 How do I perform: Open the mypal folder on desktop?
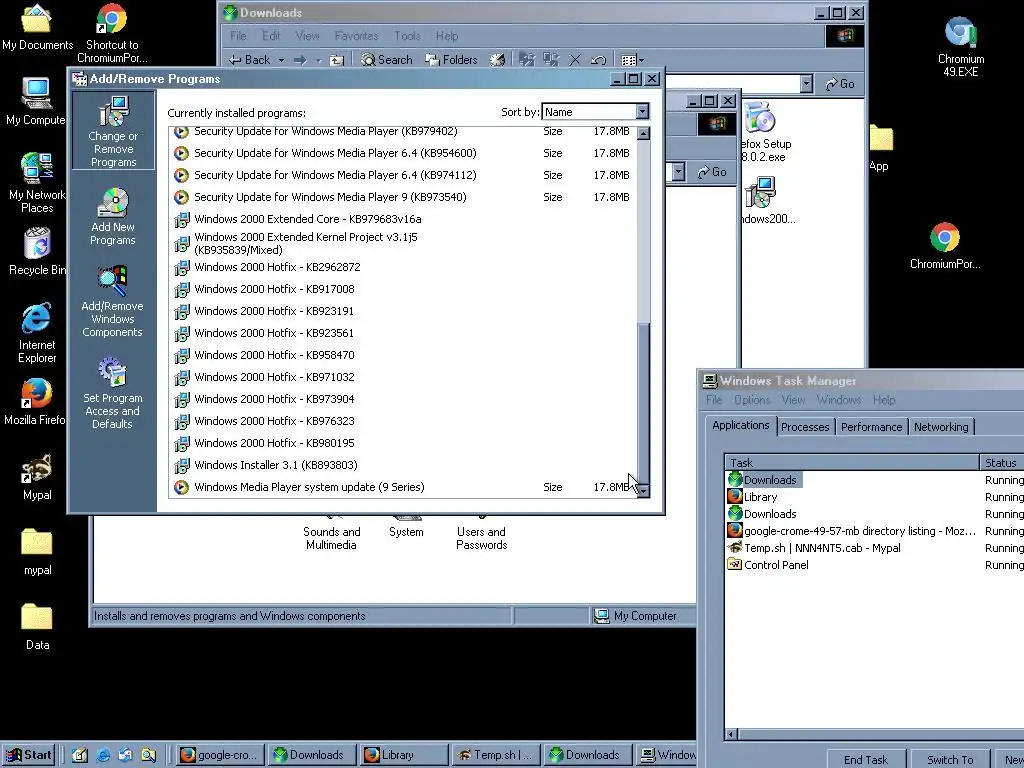tap(37, 552)
